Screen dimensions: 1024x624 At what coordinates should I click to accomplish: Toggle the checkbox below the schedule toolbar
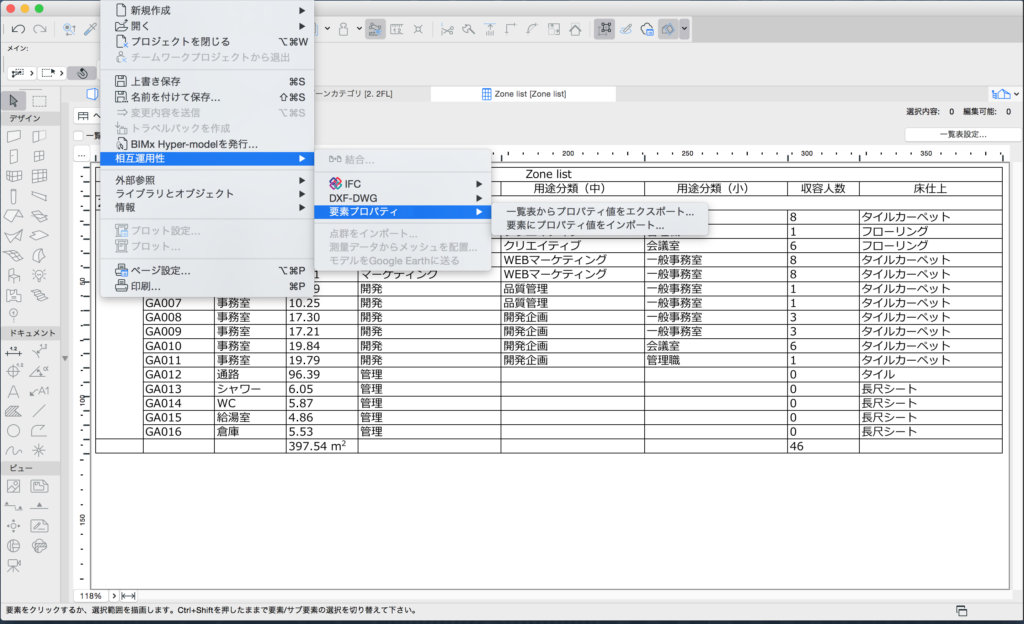pos(79,136)
